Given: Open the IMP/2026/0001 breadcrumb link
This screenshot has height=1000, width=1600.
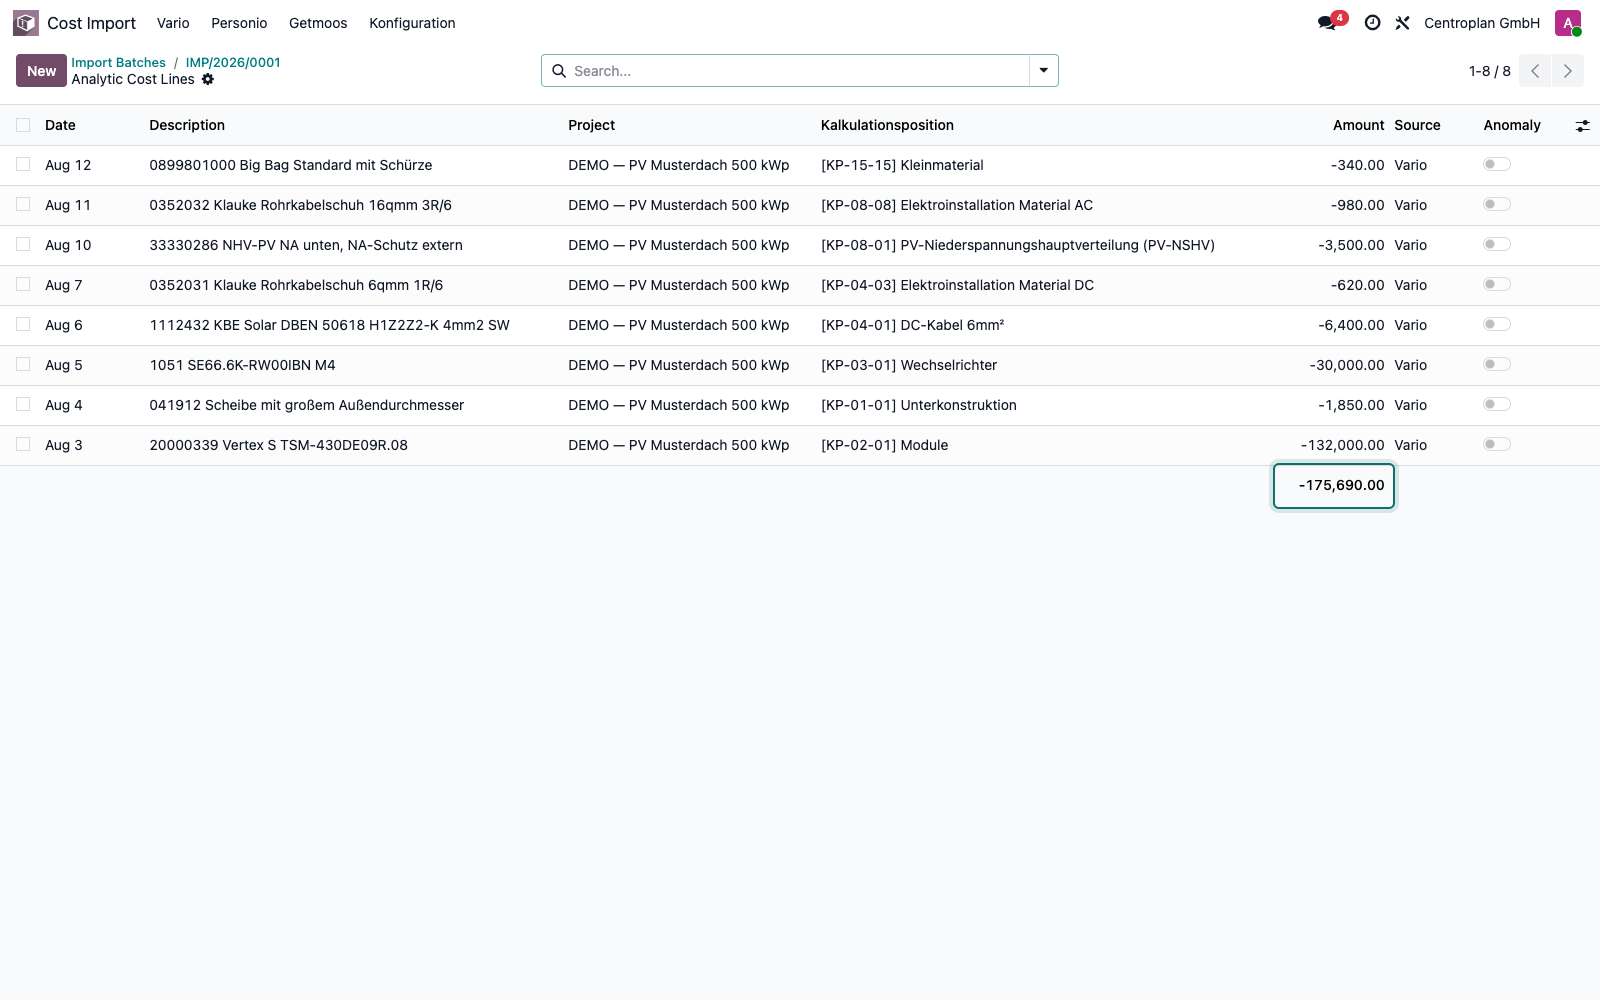Looking at the screenshot, I should (x=233, y=62).
